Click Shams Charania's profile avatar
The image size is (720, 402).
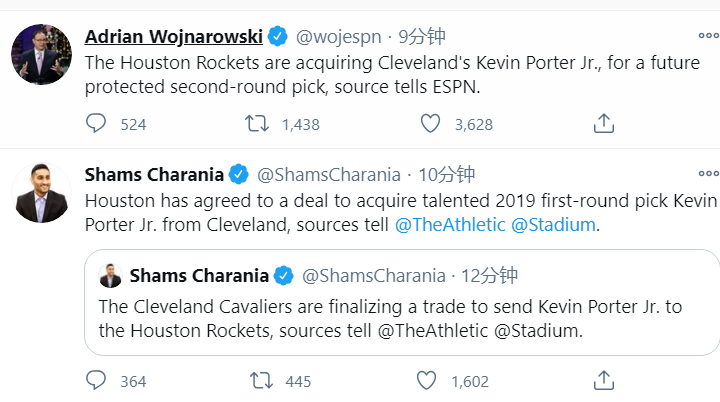tap(41, 191)
